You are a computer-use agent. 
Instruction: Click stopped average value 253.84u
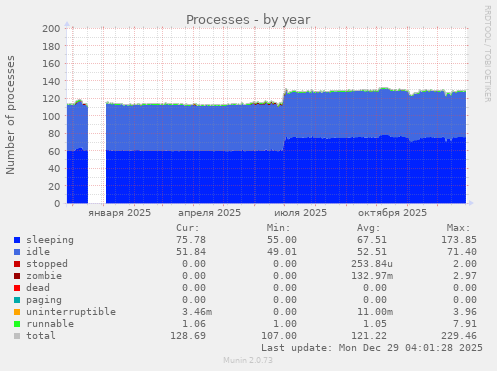[372, 264]
